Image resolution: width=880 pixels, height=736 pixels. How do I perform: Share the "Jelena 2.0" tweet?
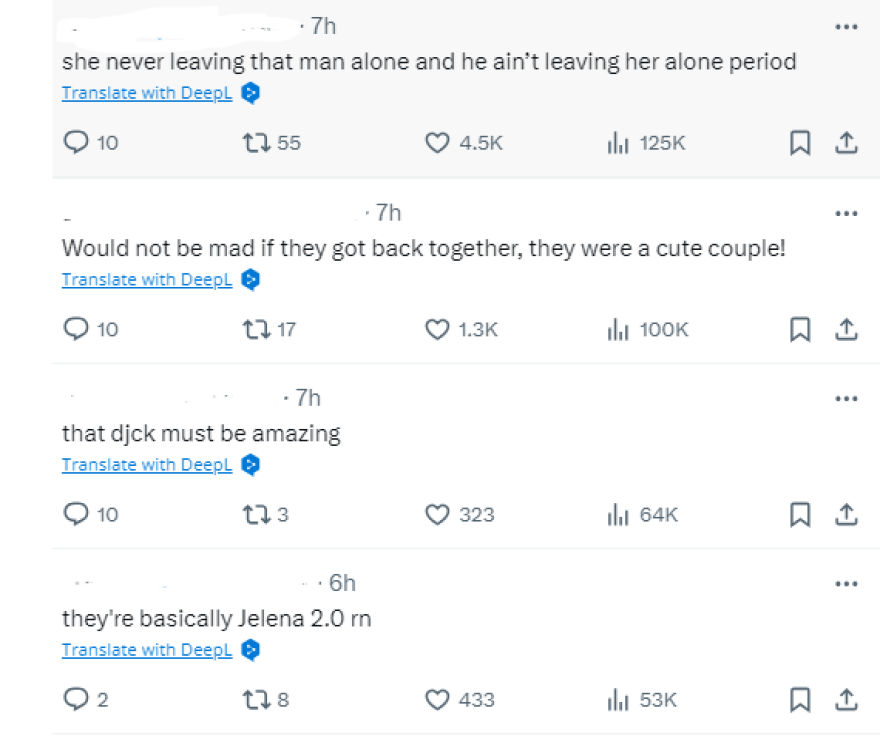[846, 700]
